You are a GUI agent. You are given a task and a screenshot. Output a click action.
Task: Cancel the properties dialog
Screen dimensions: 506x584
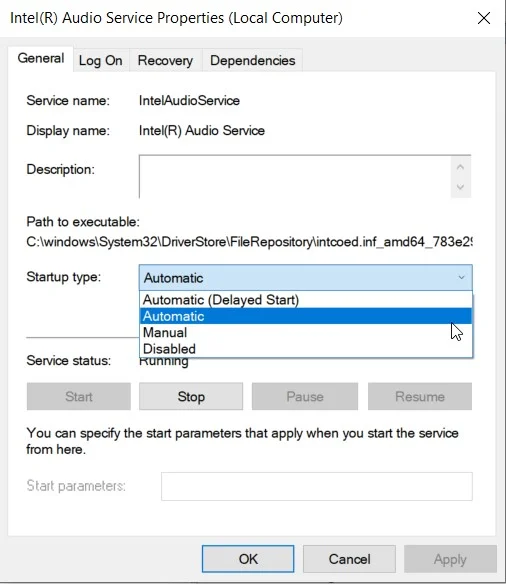349,559
